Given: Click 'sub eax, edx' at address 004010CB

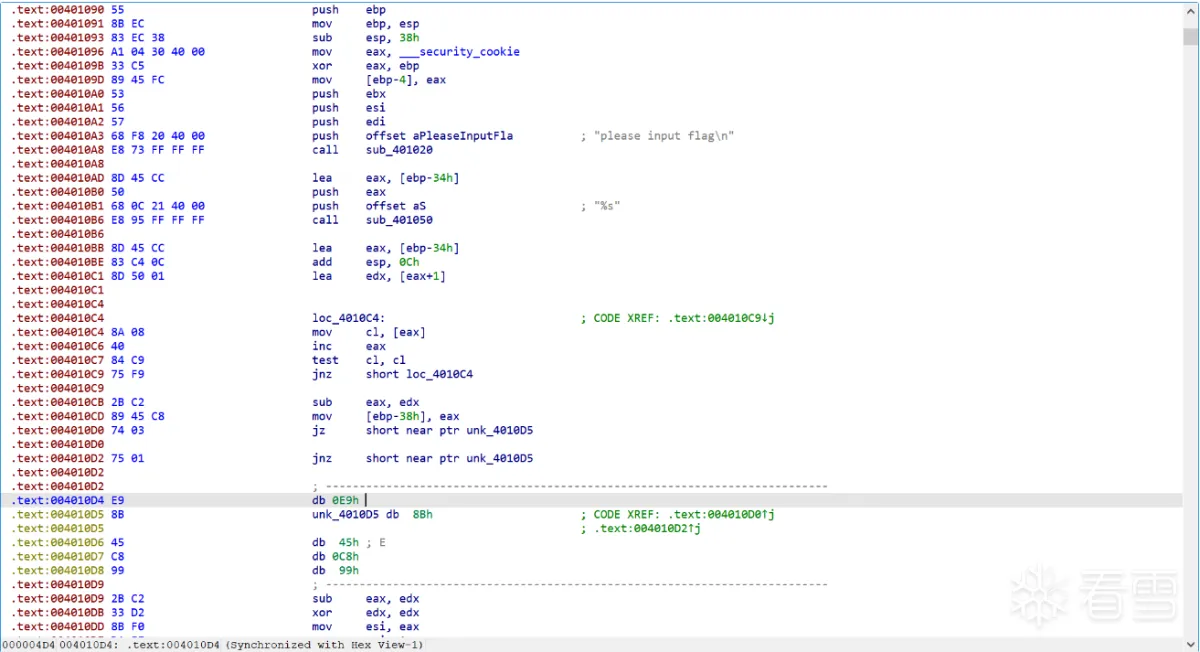Looking at the screenshot, I should 366,402.
